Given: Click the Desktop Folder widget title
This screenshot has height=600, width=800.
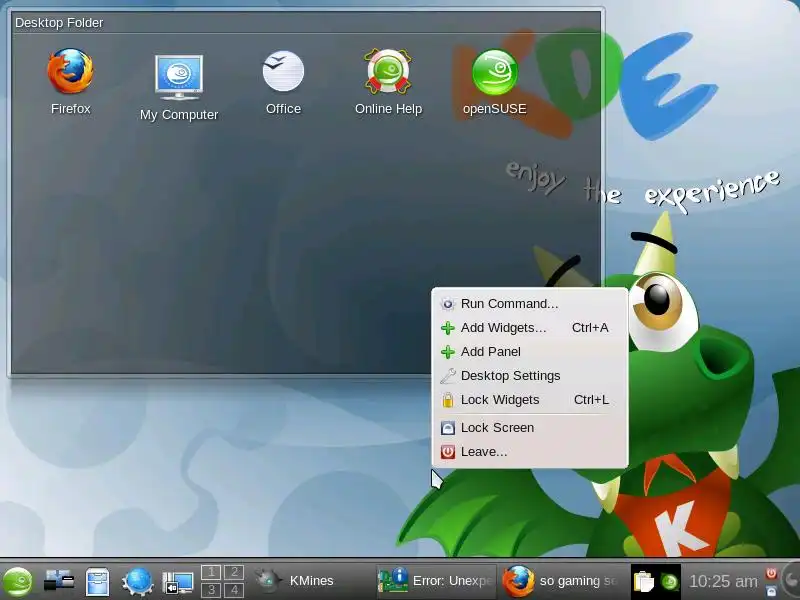Looking at the screenshot, I should coord(59,23).
